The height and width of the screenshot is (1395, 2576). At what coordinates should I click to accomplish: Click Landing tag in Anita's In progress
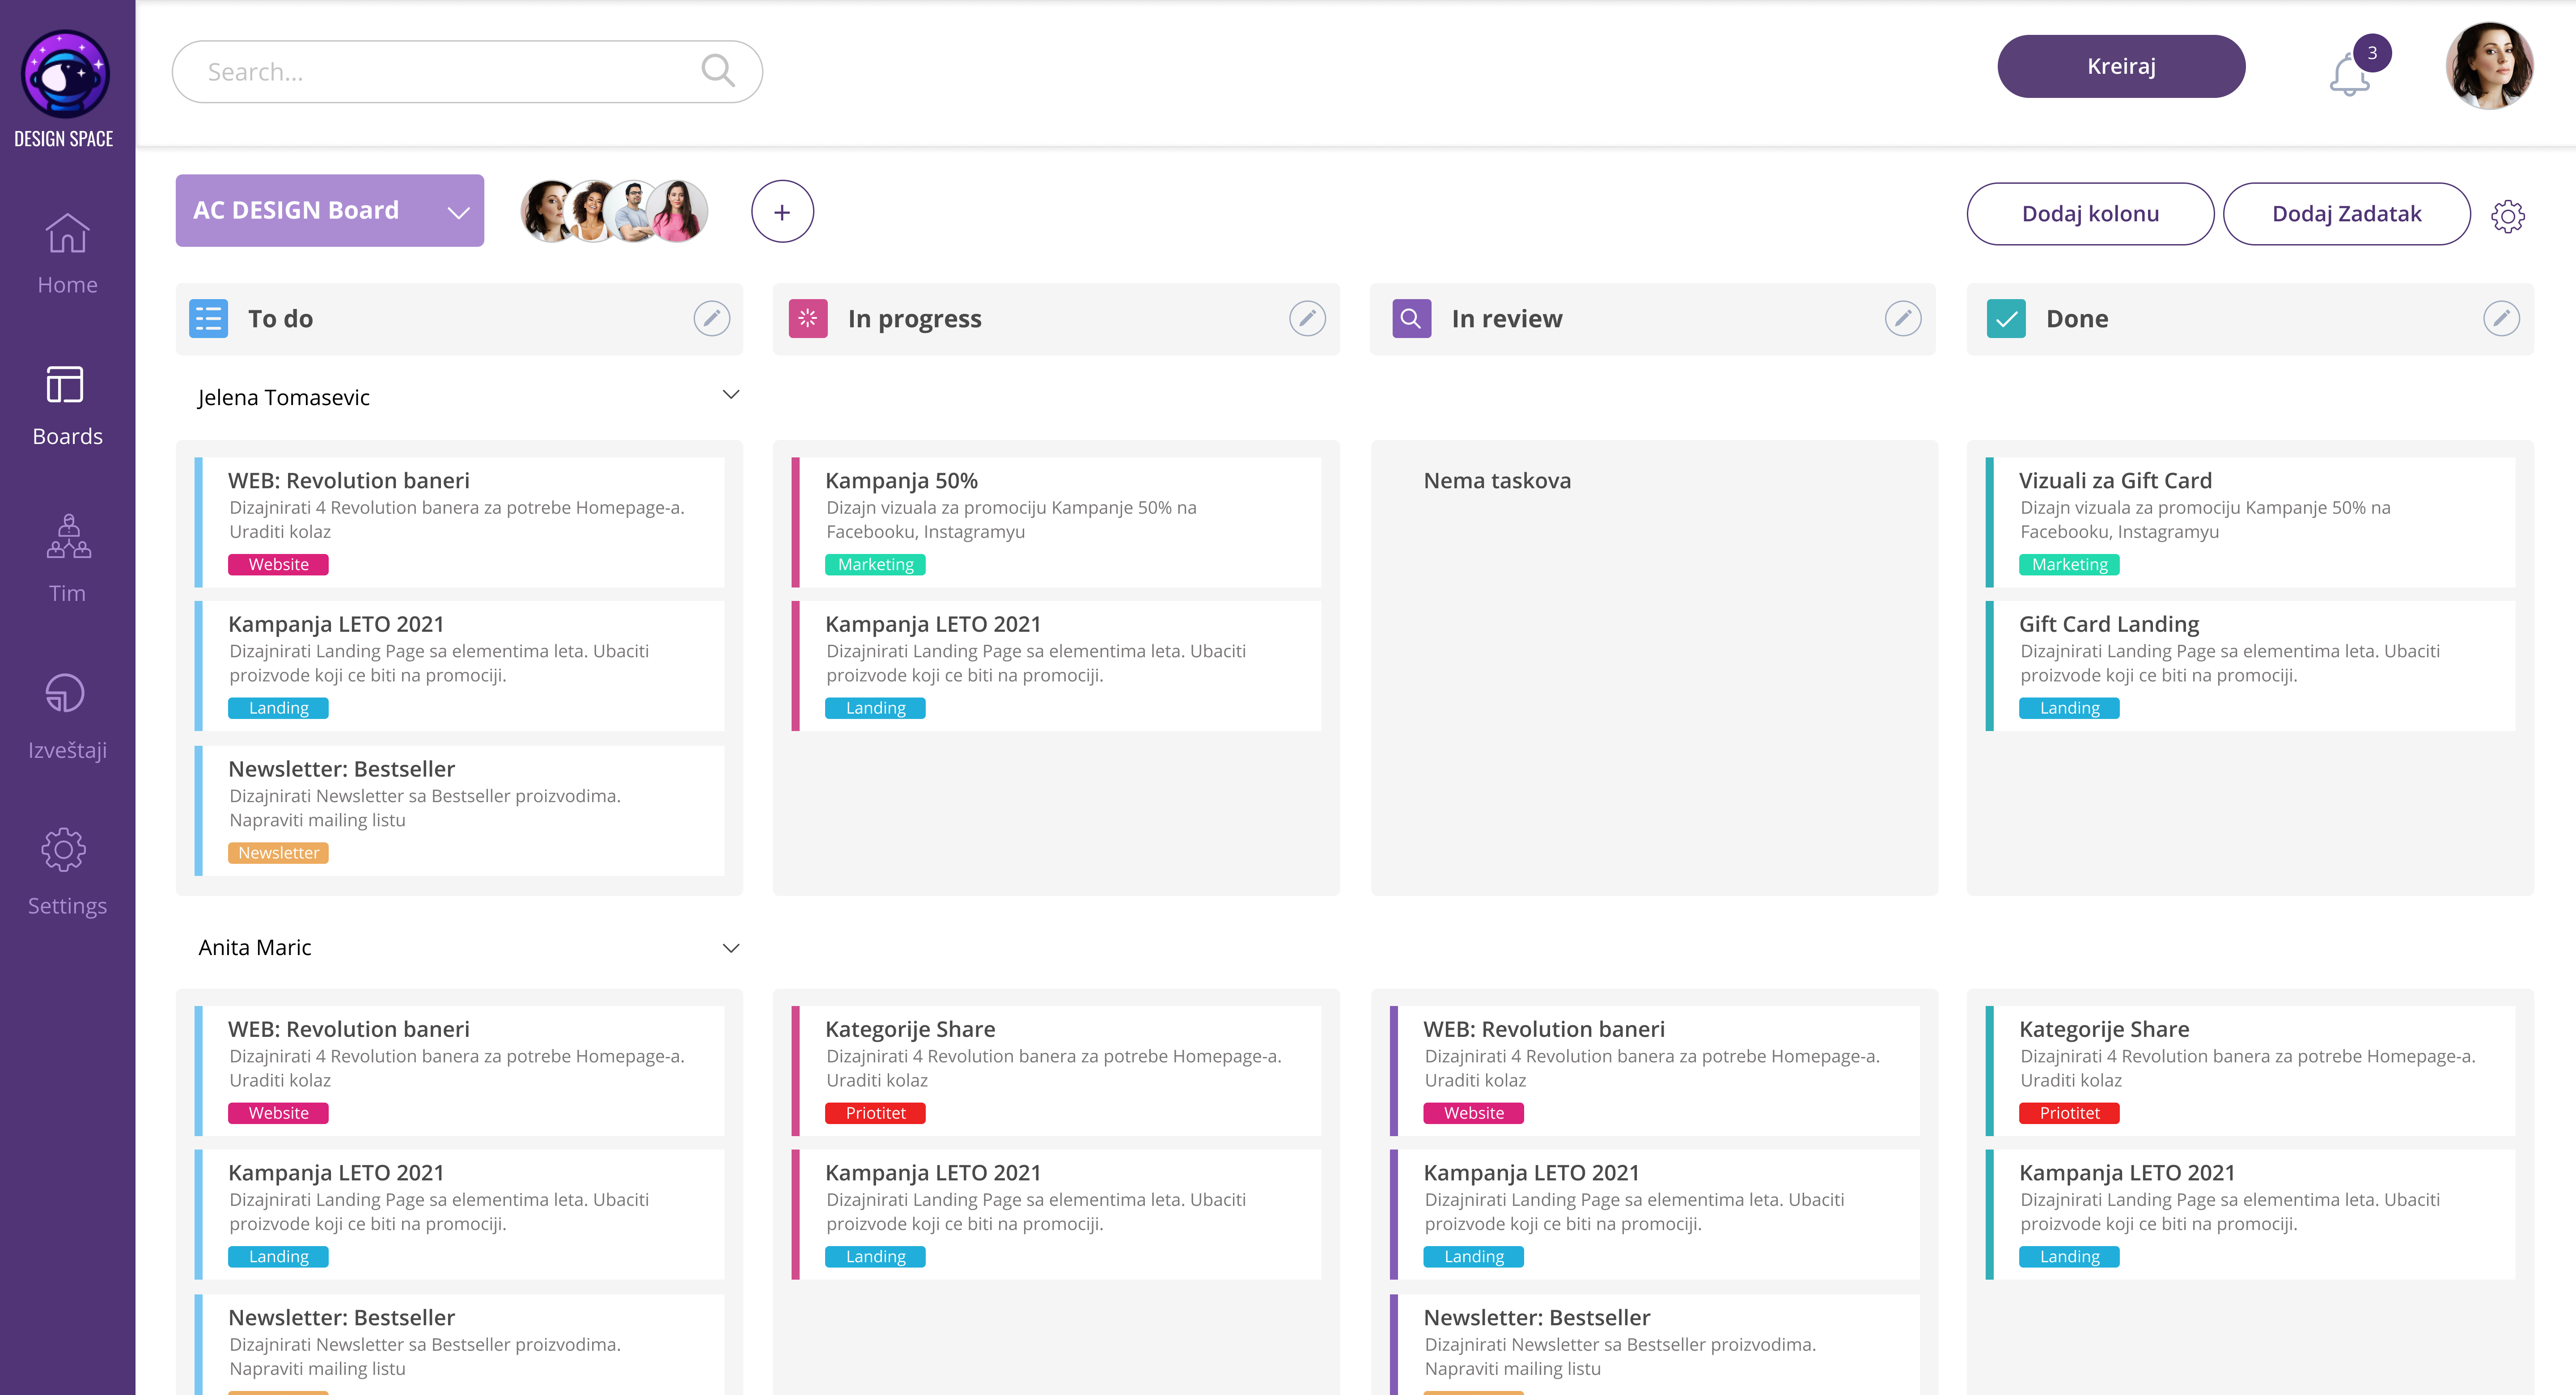[x=875, y=1257]
